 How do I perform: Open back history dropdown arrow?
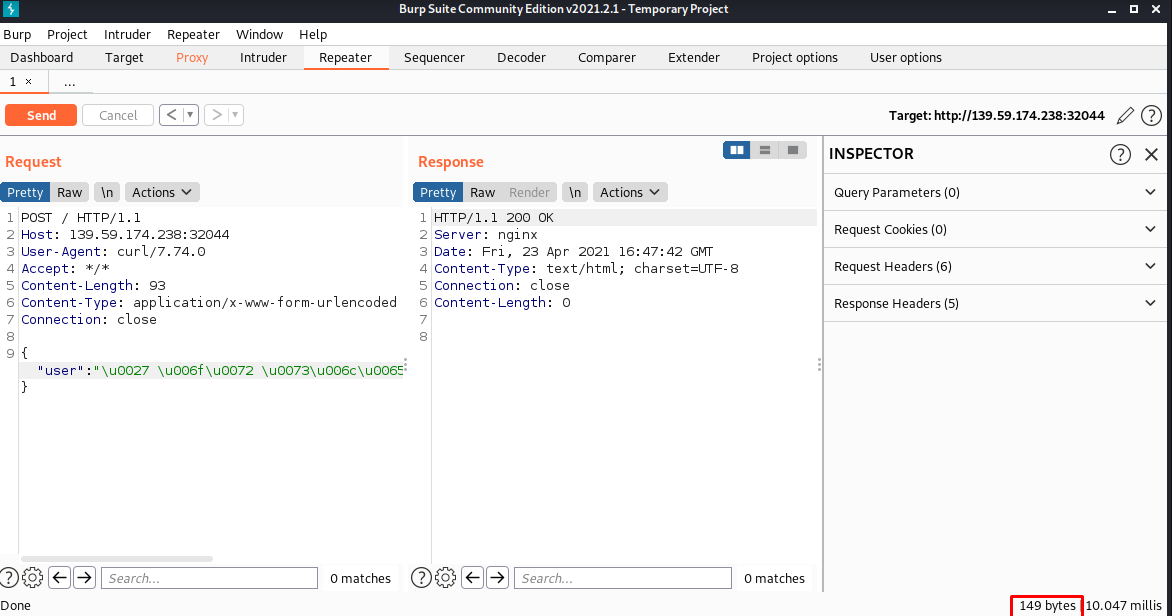(190, 115)
